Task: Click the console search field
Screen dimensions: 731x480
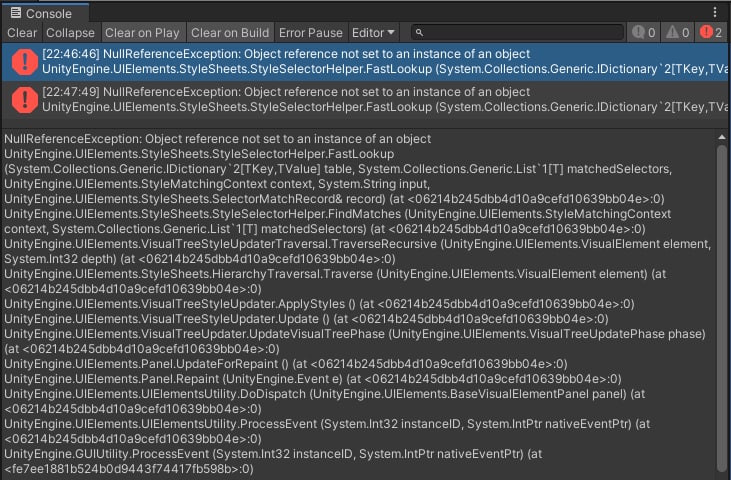Action: tap(517, 33)
